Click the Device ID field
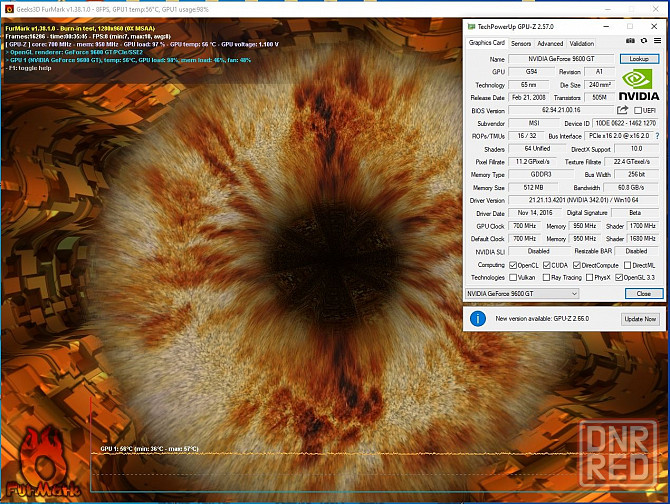 coord(626,123)
